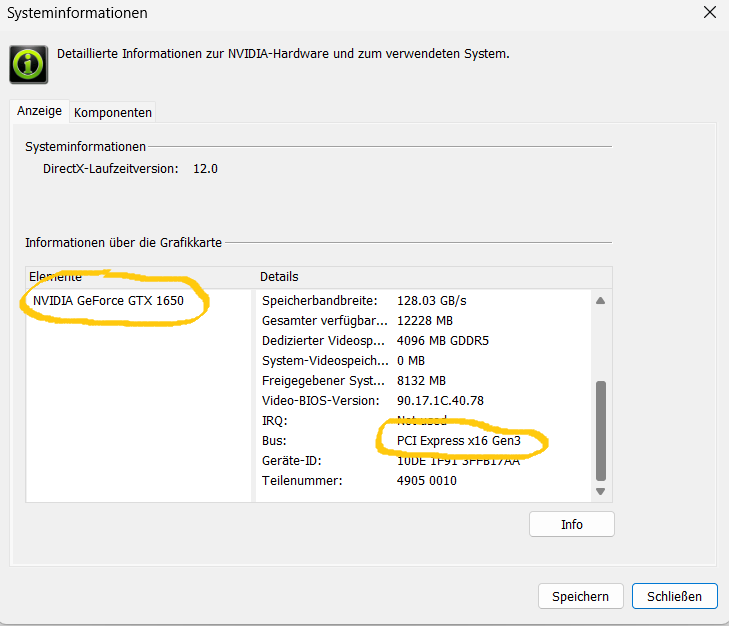Click the details list scroll-down arrow

click(600, 492)
